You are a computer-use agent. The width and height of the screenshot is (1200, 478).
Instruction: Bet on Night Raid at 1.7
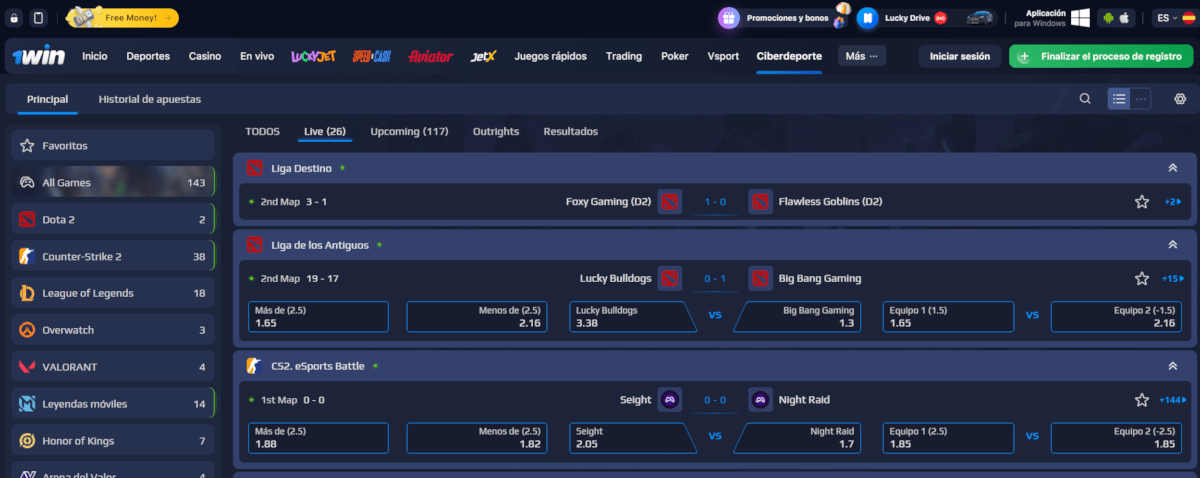796,438
